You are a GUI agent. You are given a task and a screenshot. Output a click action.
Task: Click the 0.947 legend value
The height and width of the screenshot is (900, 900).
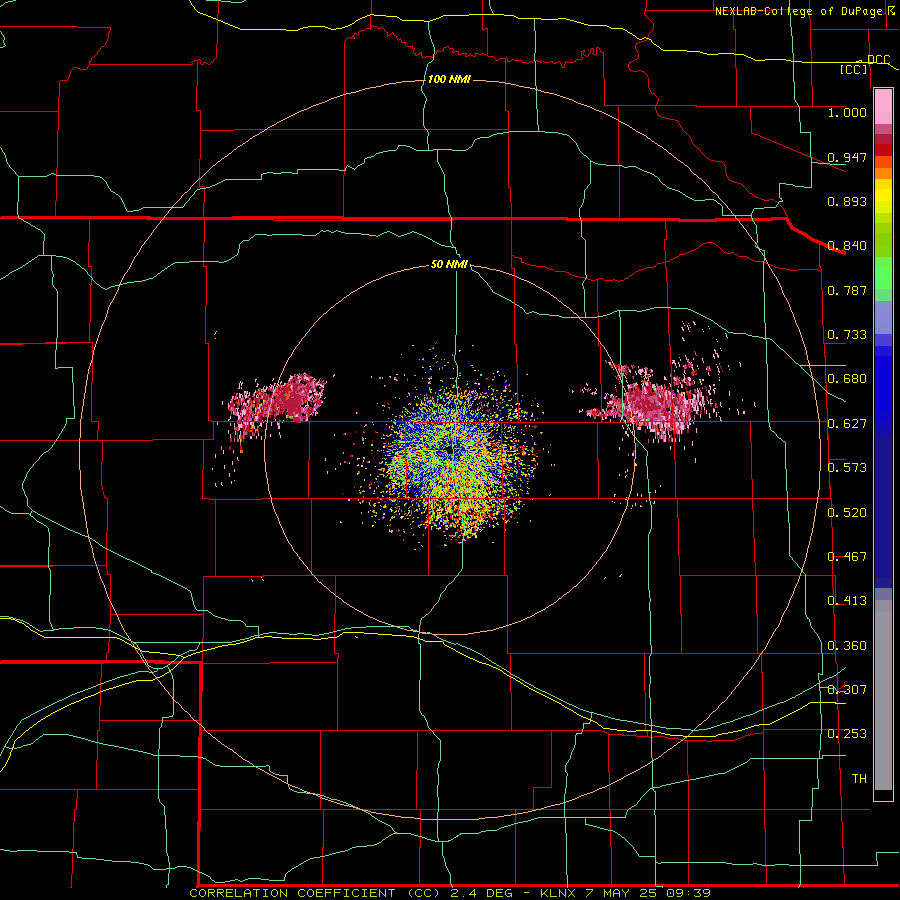click(x=847, y=157)
